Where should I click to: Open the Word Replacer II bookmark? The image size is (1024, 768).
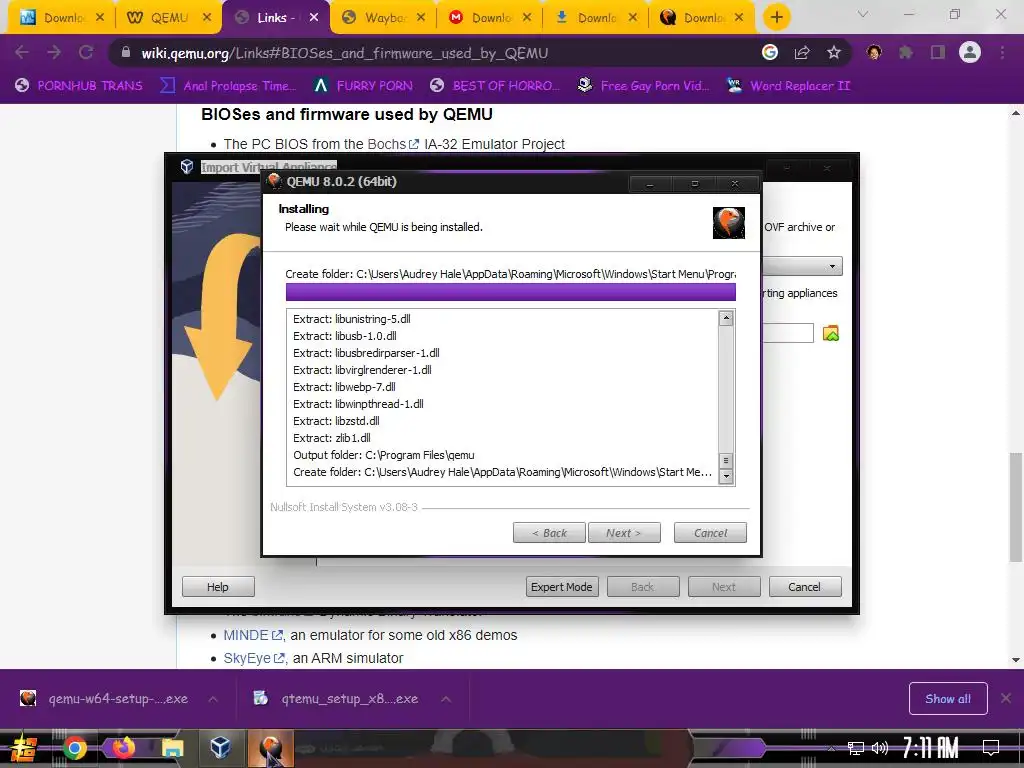pos(789,86)
